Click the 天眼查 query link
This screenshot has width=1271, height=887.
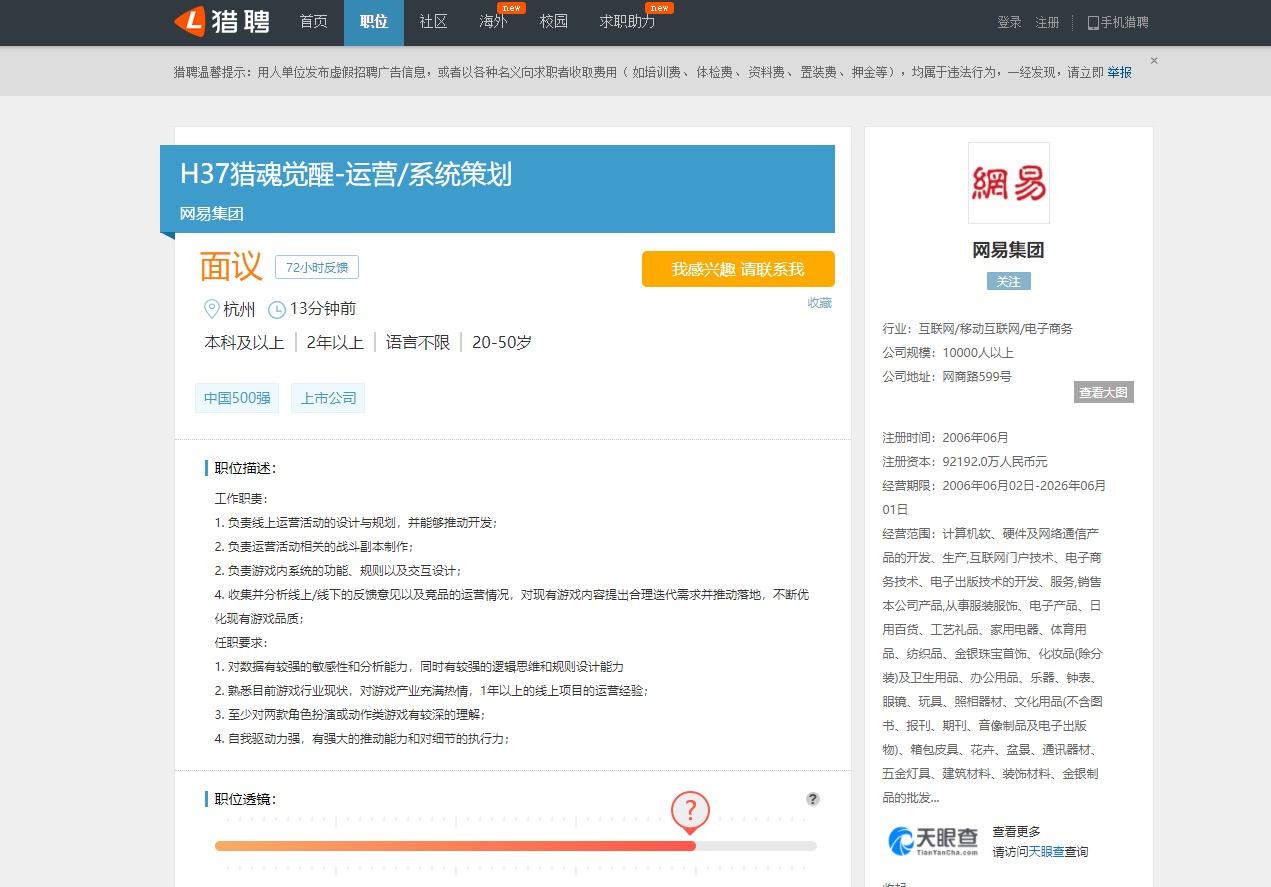1046,852
